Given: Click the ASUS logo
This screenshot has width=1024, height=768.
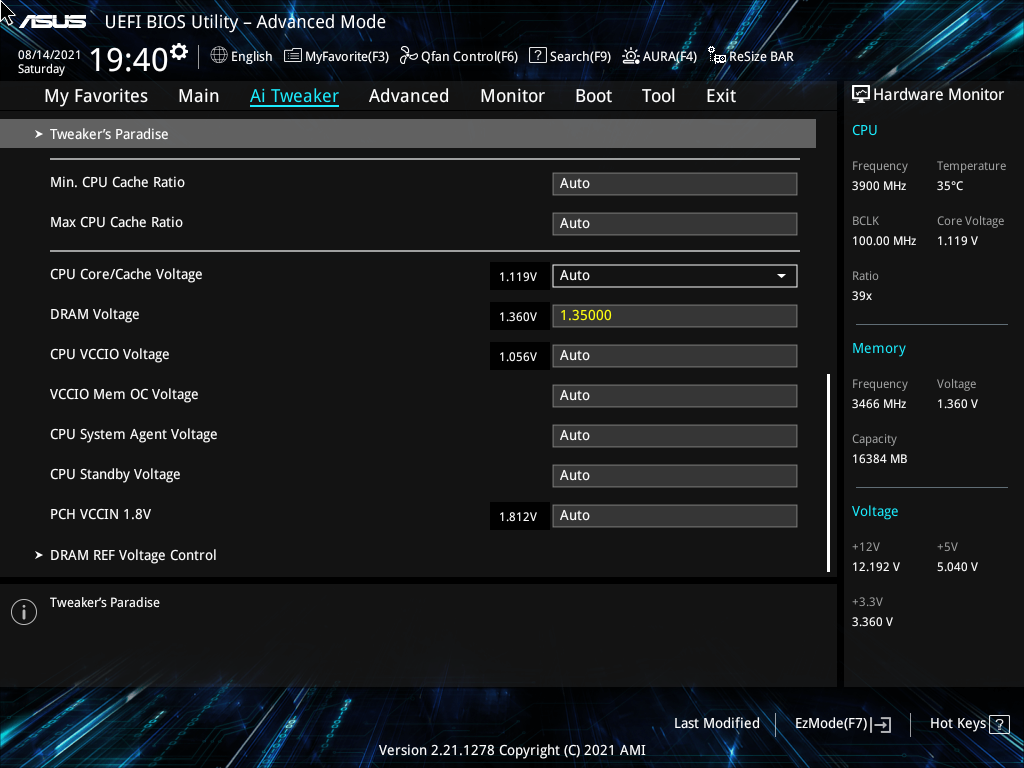Looking at the screenshot, I should coord(52,22).
